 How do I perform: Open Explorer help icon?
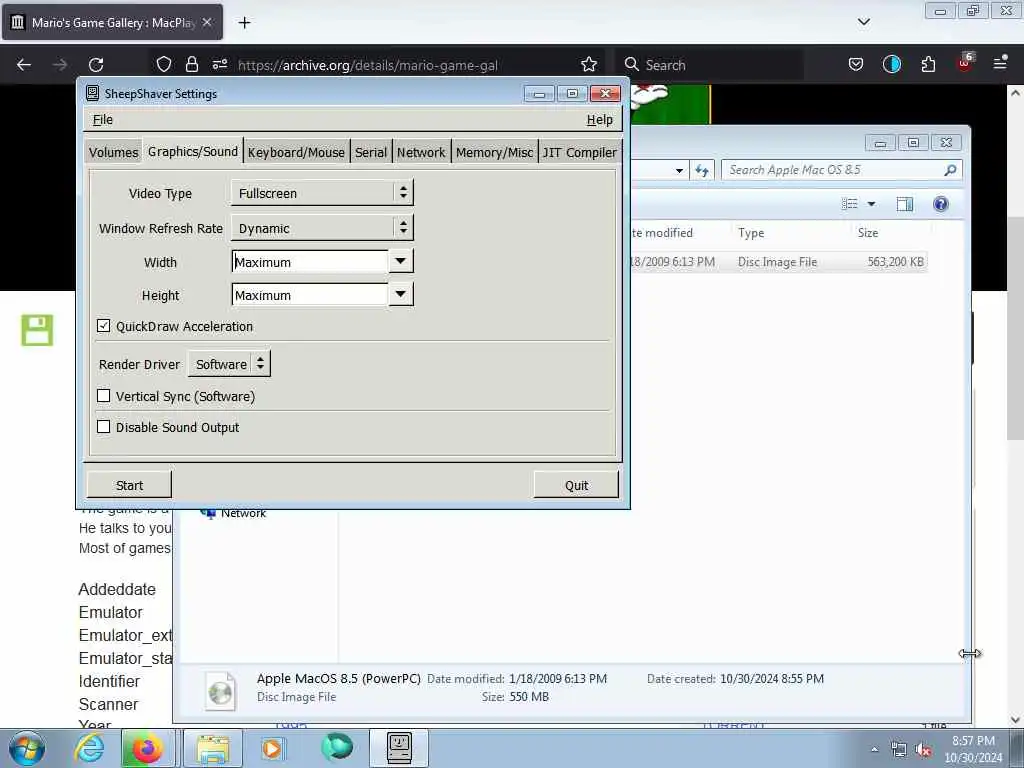click(940, 204)
